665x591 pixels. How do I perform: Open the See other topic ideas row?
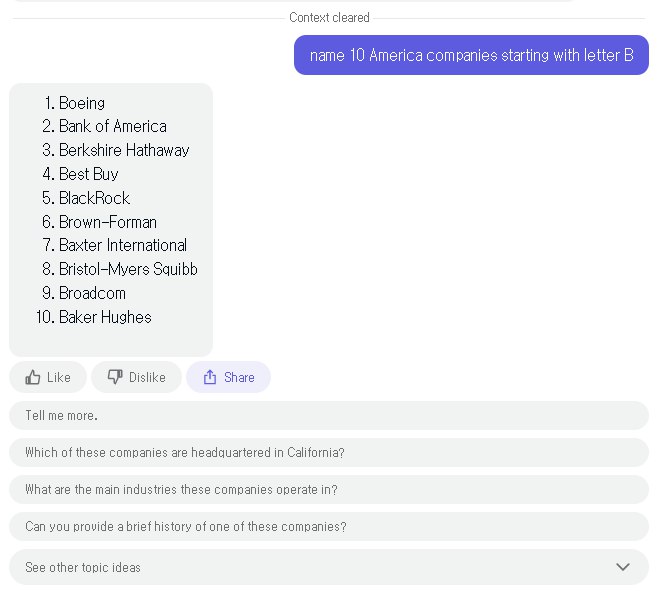(329, 567)
